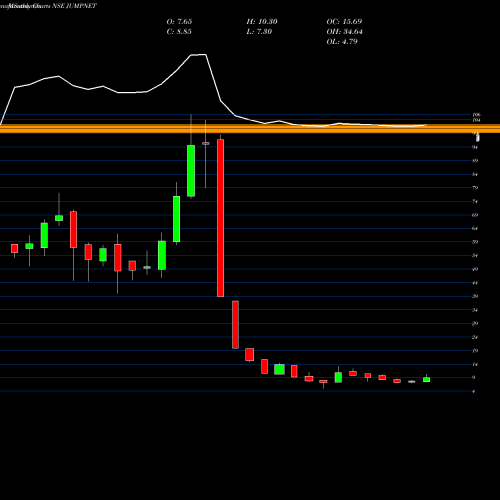Click the 74 price axis label
The height and width of the screenshot is (500, 500).
475,202
